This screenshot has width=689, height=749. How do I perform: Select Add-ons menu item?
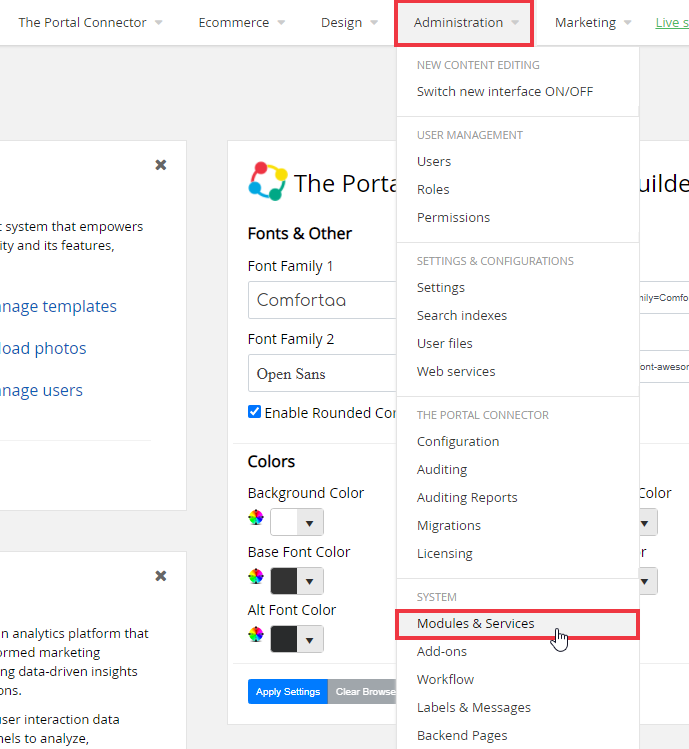[x=441, y=652]
